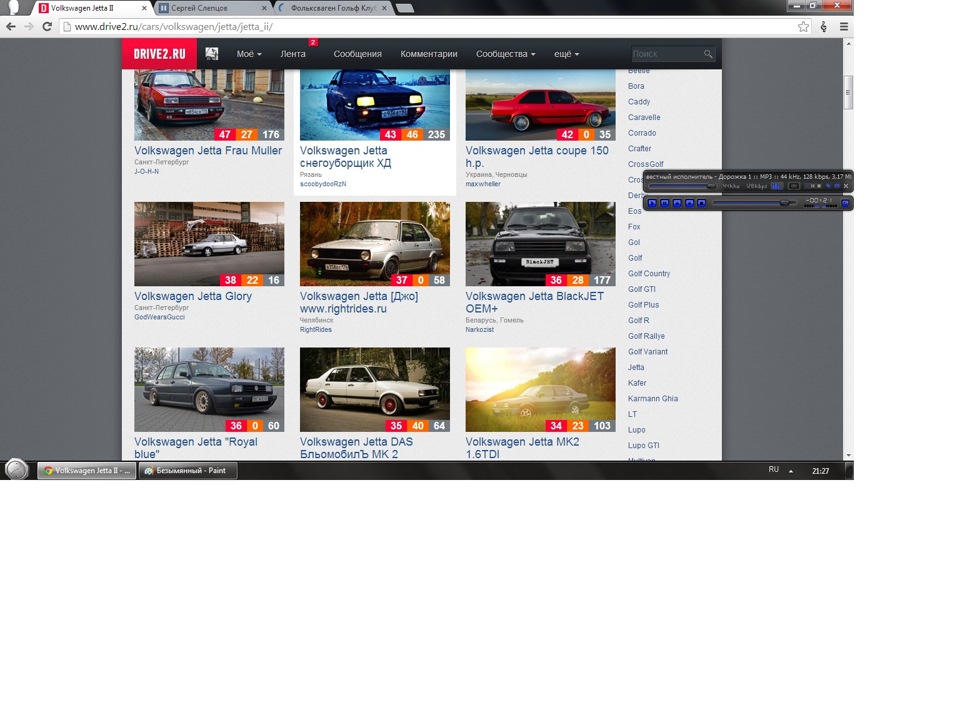The image size is (960, 720).
Task: Open Volkswagen Jetta снегоуборщик ХД link
Action: pyautogui.click(x=345, y=157)
